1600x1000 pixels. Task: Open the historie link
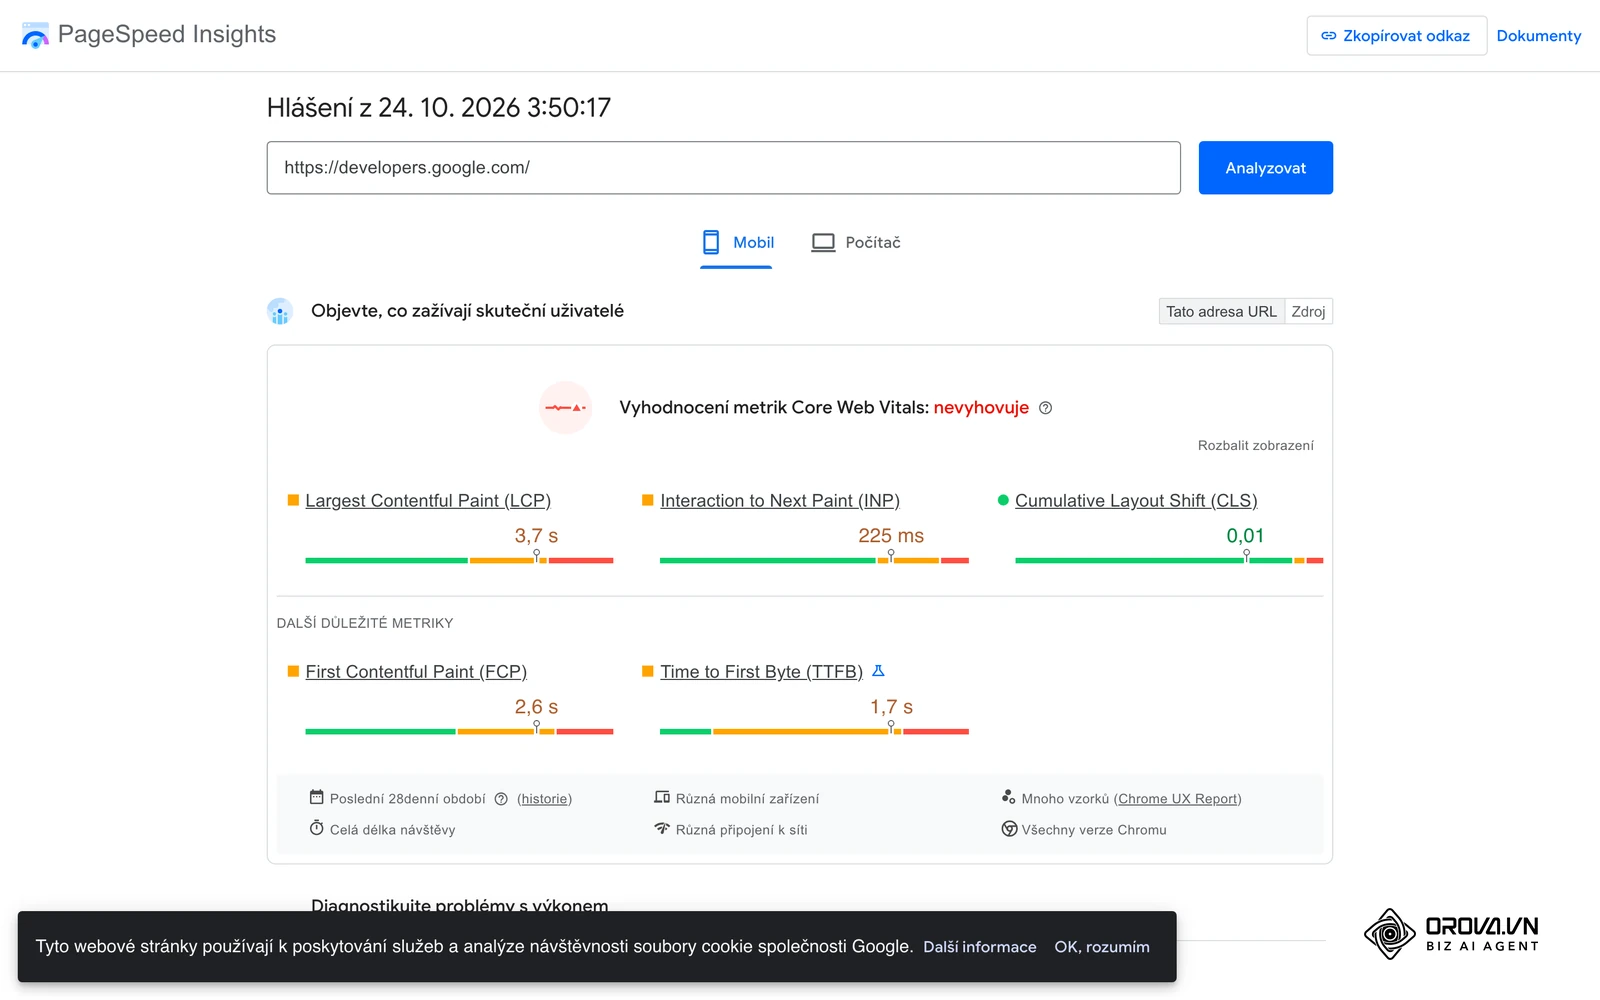[x=544, y=799]
